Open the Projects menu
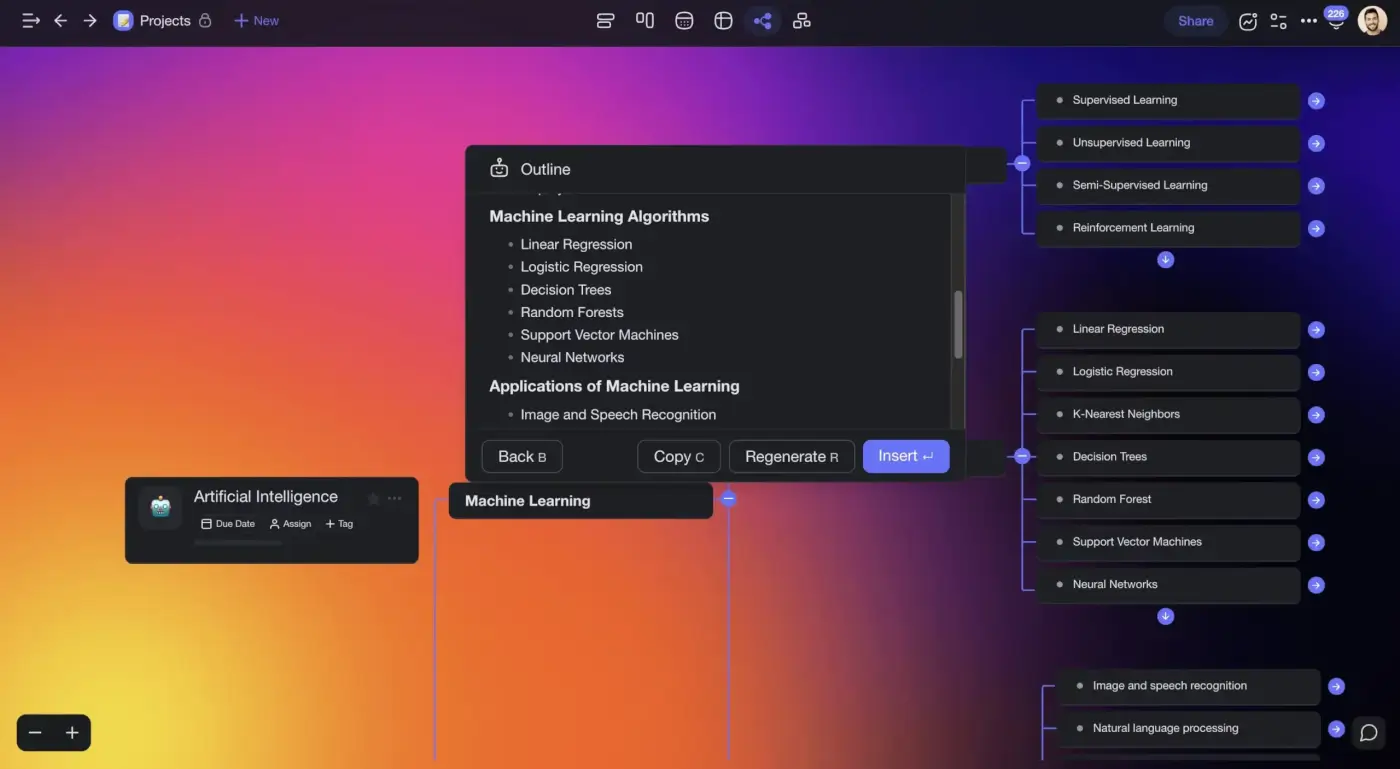The width and height of the screenshot is (1400, 769). click(x=163, y=20)
